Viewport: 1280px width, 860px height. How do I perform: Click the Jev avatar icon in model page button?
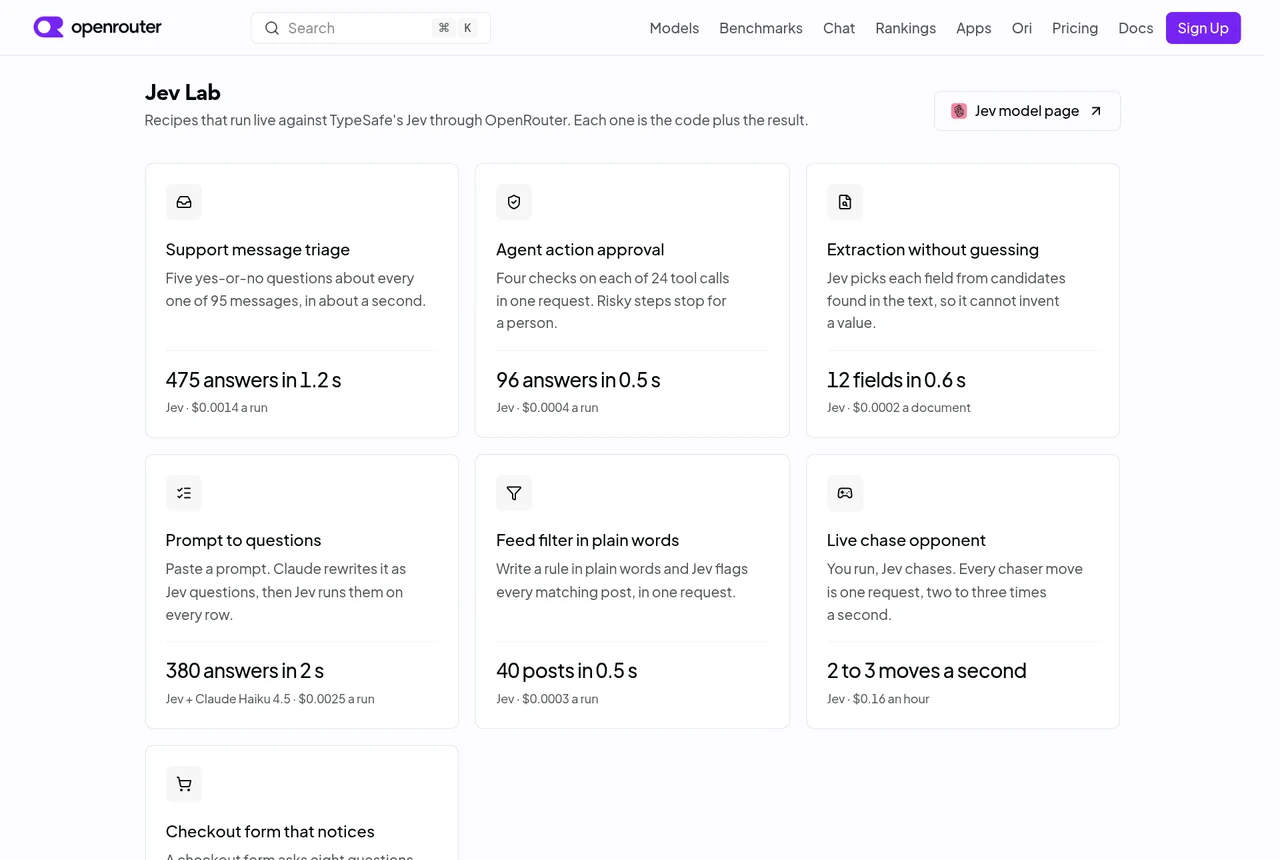click(x=959, y=111)
